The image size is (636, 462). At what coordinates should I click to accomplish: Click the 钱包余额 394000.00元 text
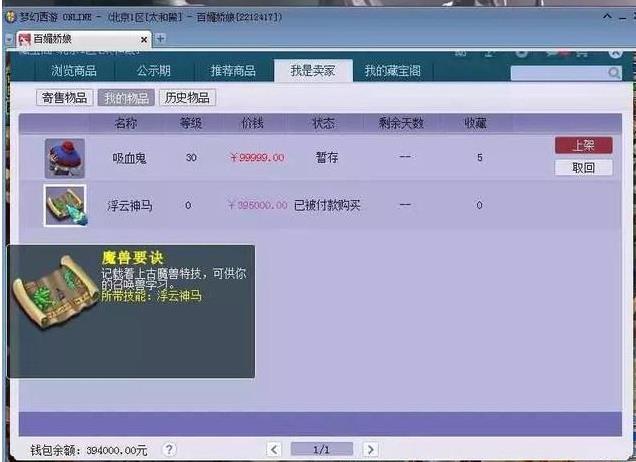click(89, 450)
